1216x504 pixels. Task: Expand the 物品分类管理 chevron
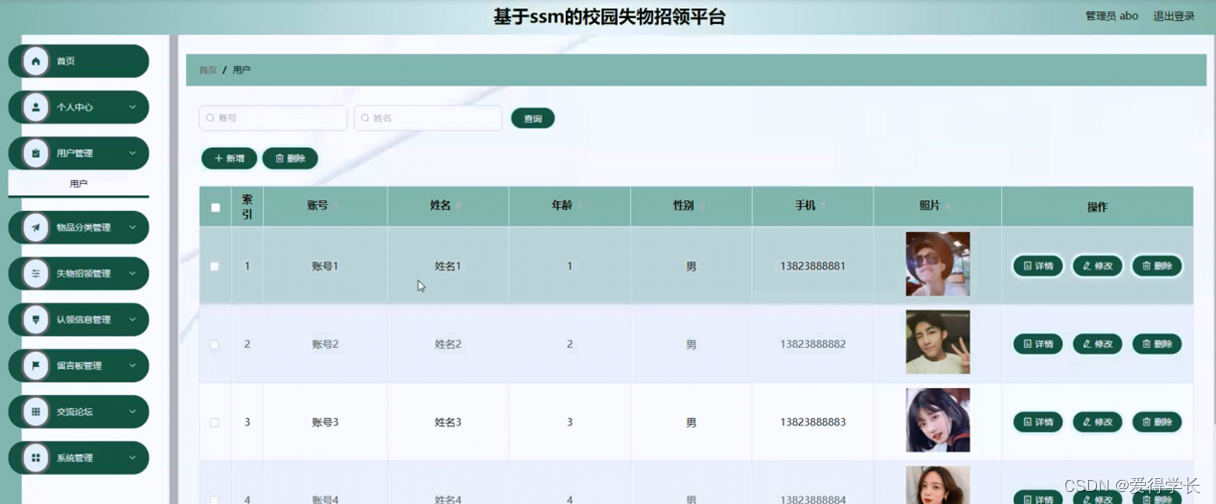click(132, 227)
